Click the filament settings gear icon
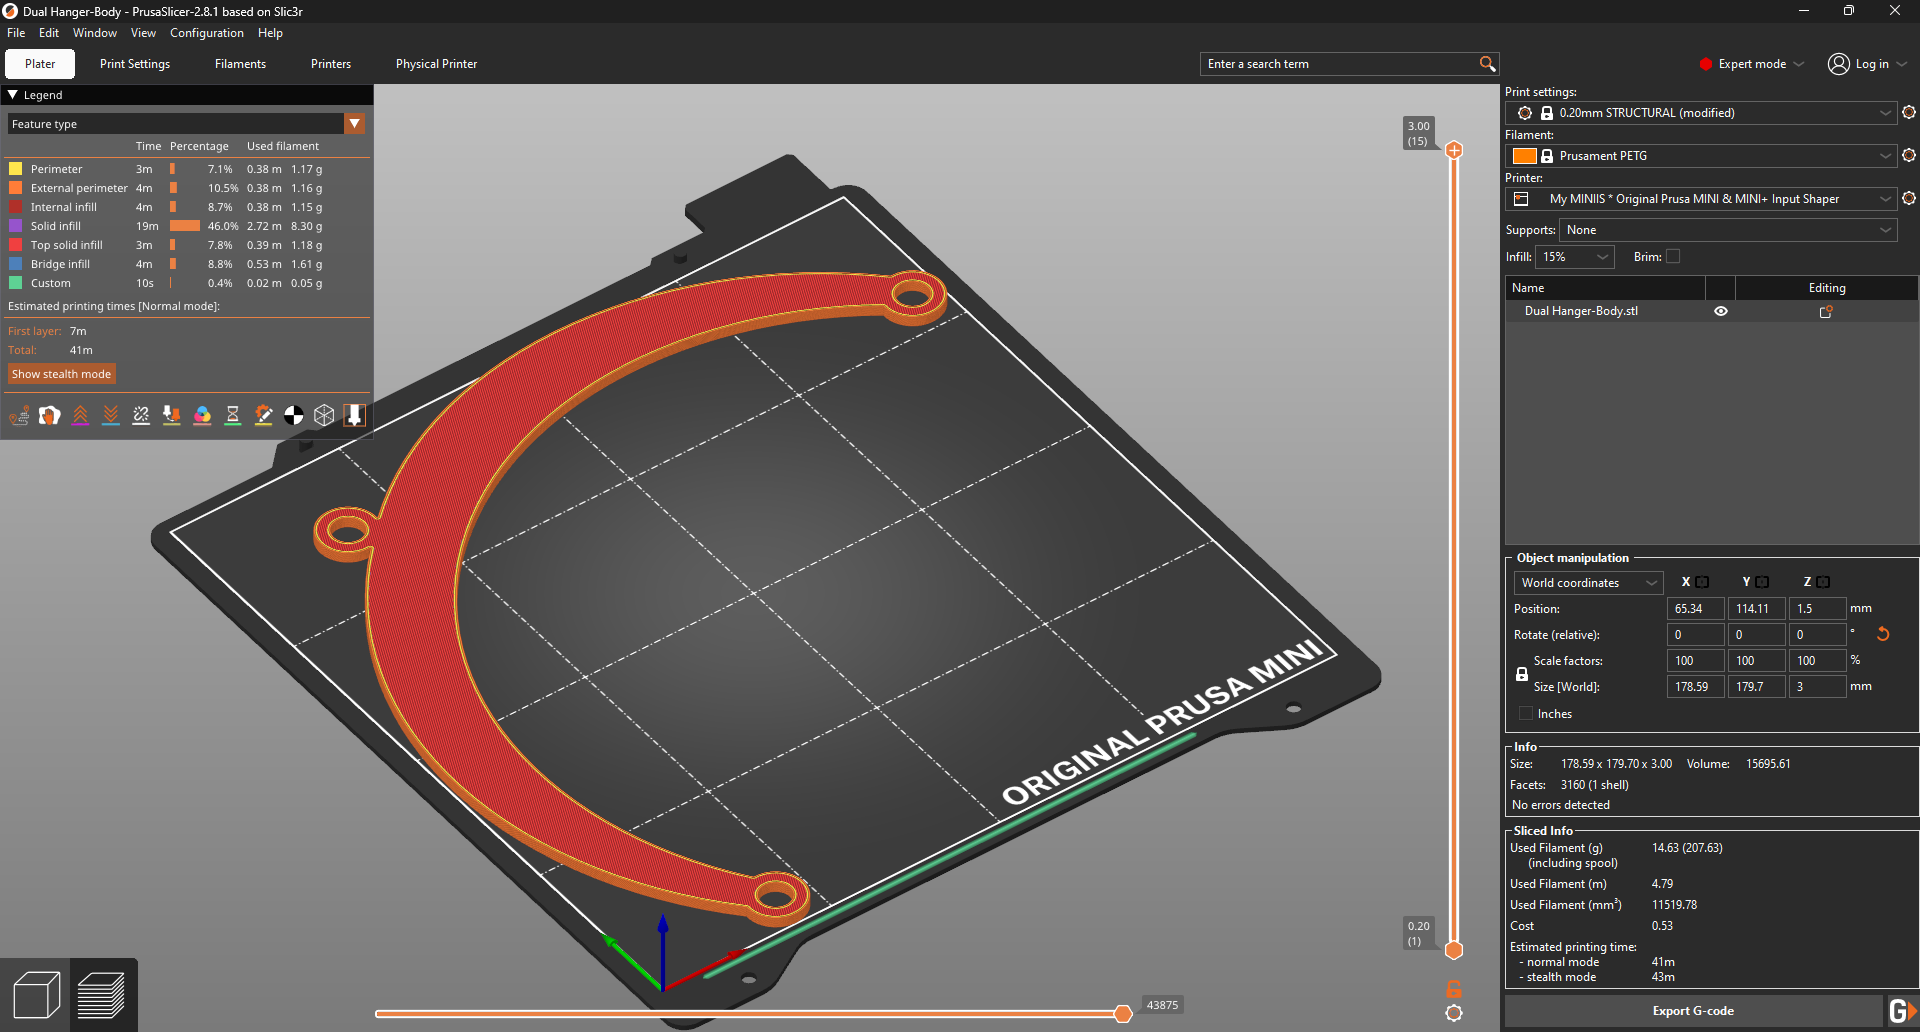 pyautogui.click(x=1909, y=156)
